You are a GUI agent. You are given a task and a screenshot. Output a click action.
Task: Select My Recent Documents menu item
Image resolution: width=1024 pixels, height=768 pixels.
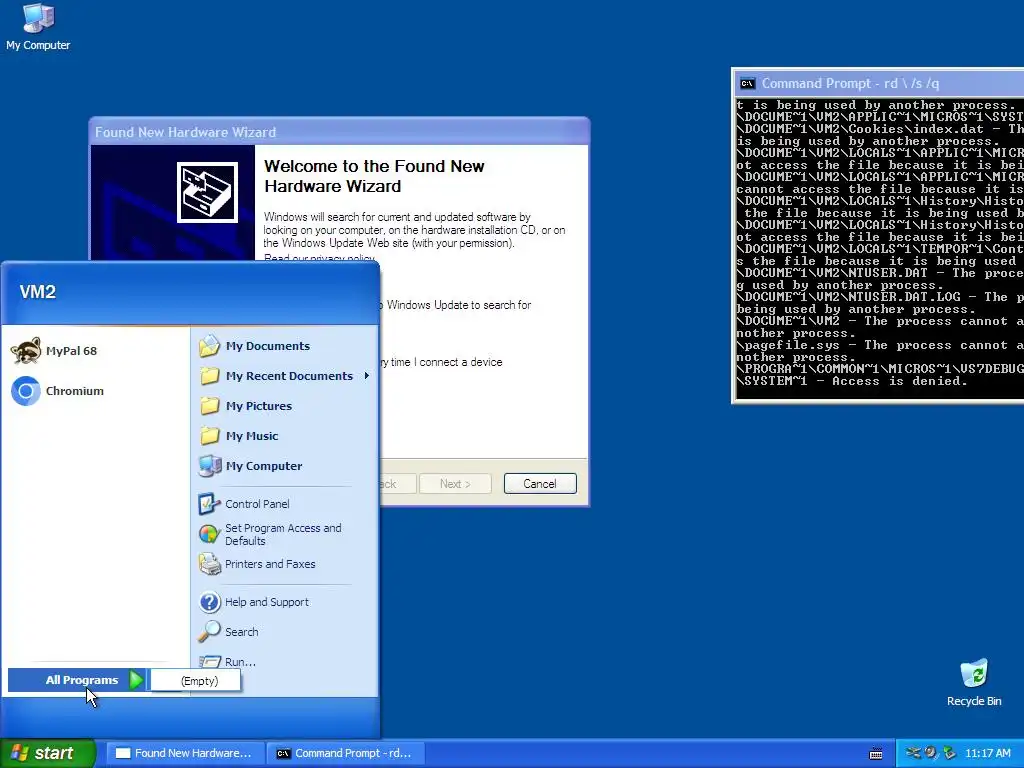[x=285, y=376]
